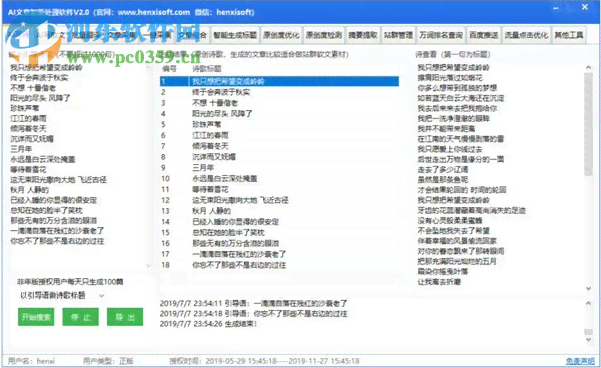Select table row 6 江江的春雨

pos(279,135)
